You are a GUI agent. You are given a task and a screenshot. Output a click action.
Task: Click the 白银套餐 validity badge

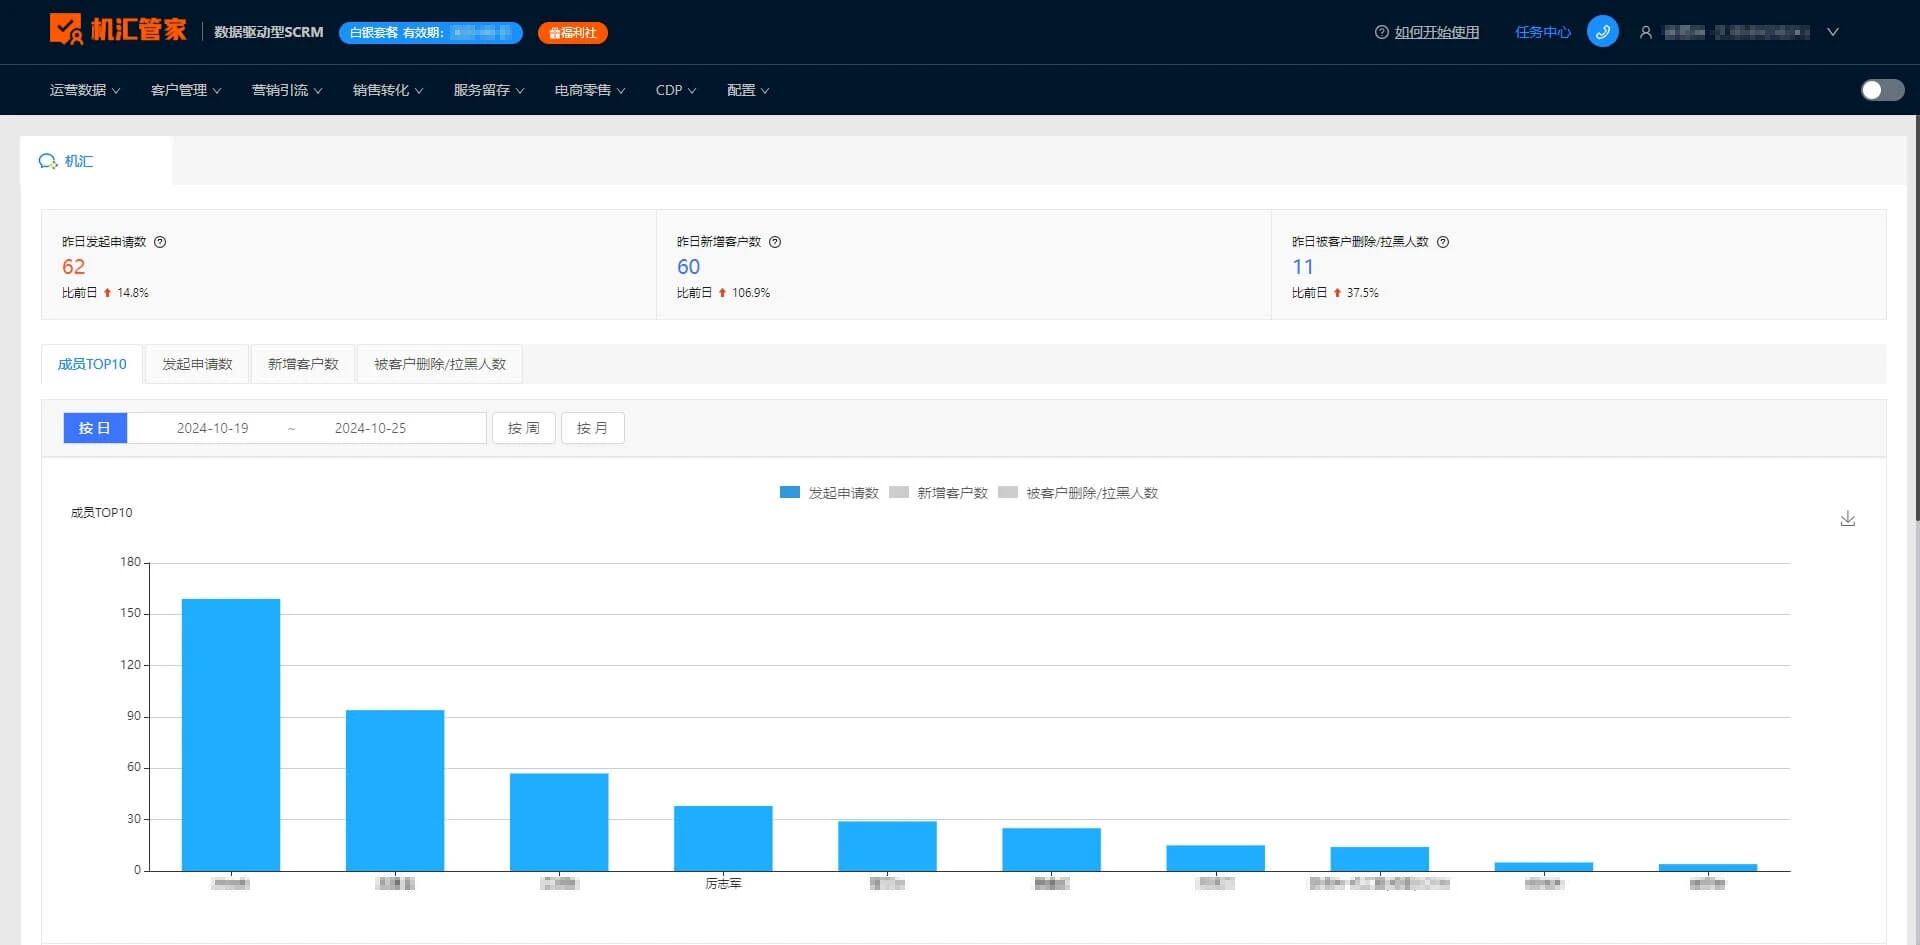431,33
